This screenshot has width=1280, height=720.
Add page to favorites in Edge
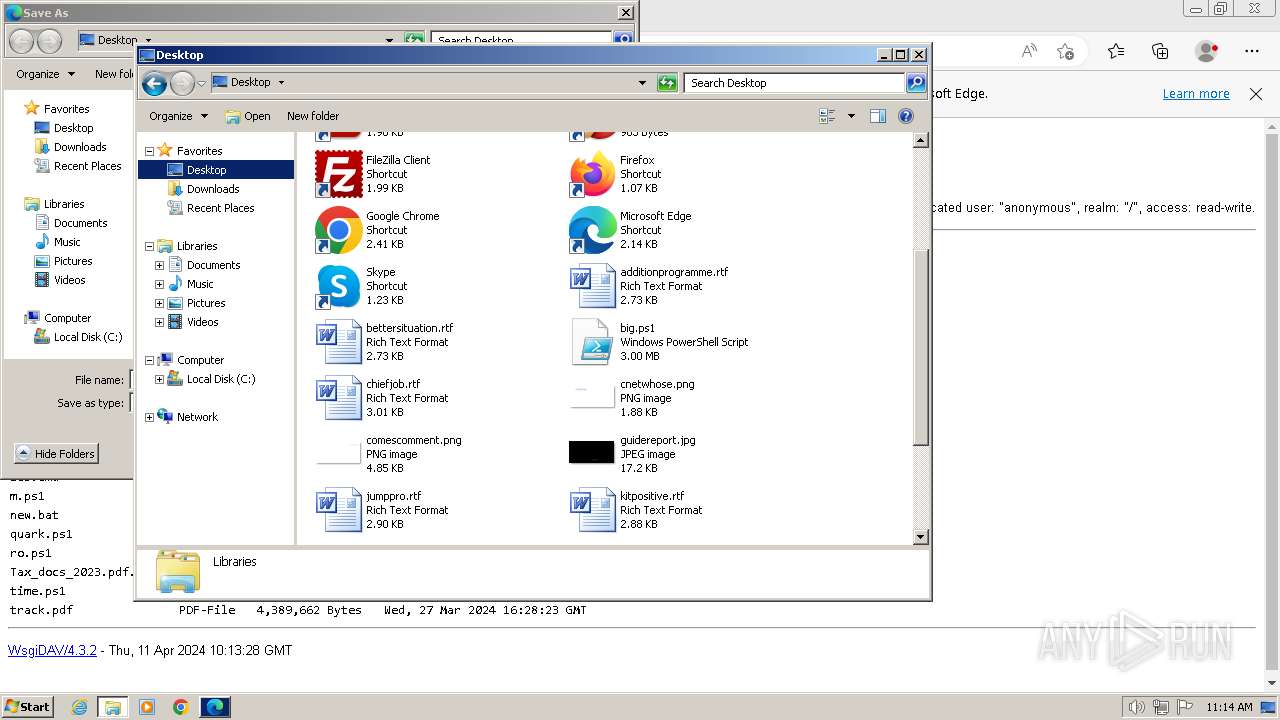(1066, 51)
